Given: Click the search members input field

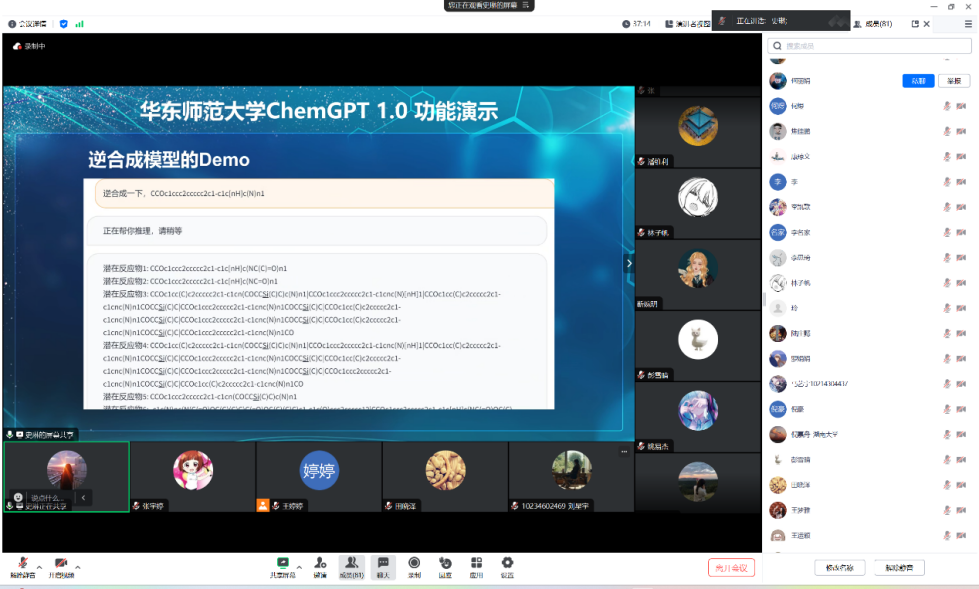Looking at the screenshot, I should pos(870,46).
